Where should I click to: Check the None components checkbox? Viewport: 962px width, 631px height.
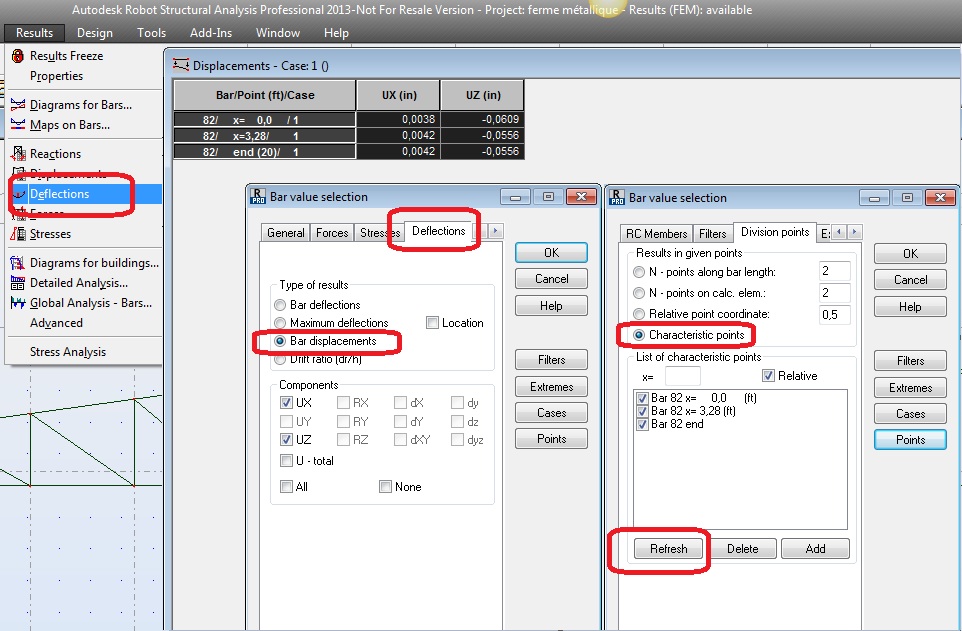coord(385,487)
